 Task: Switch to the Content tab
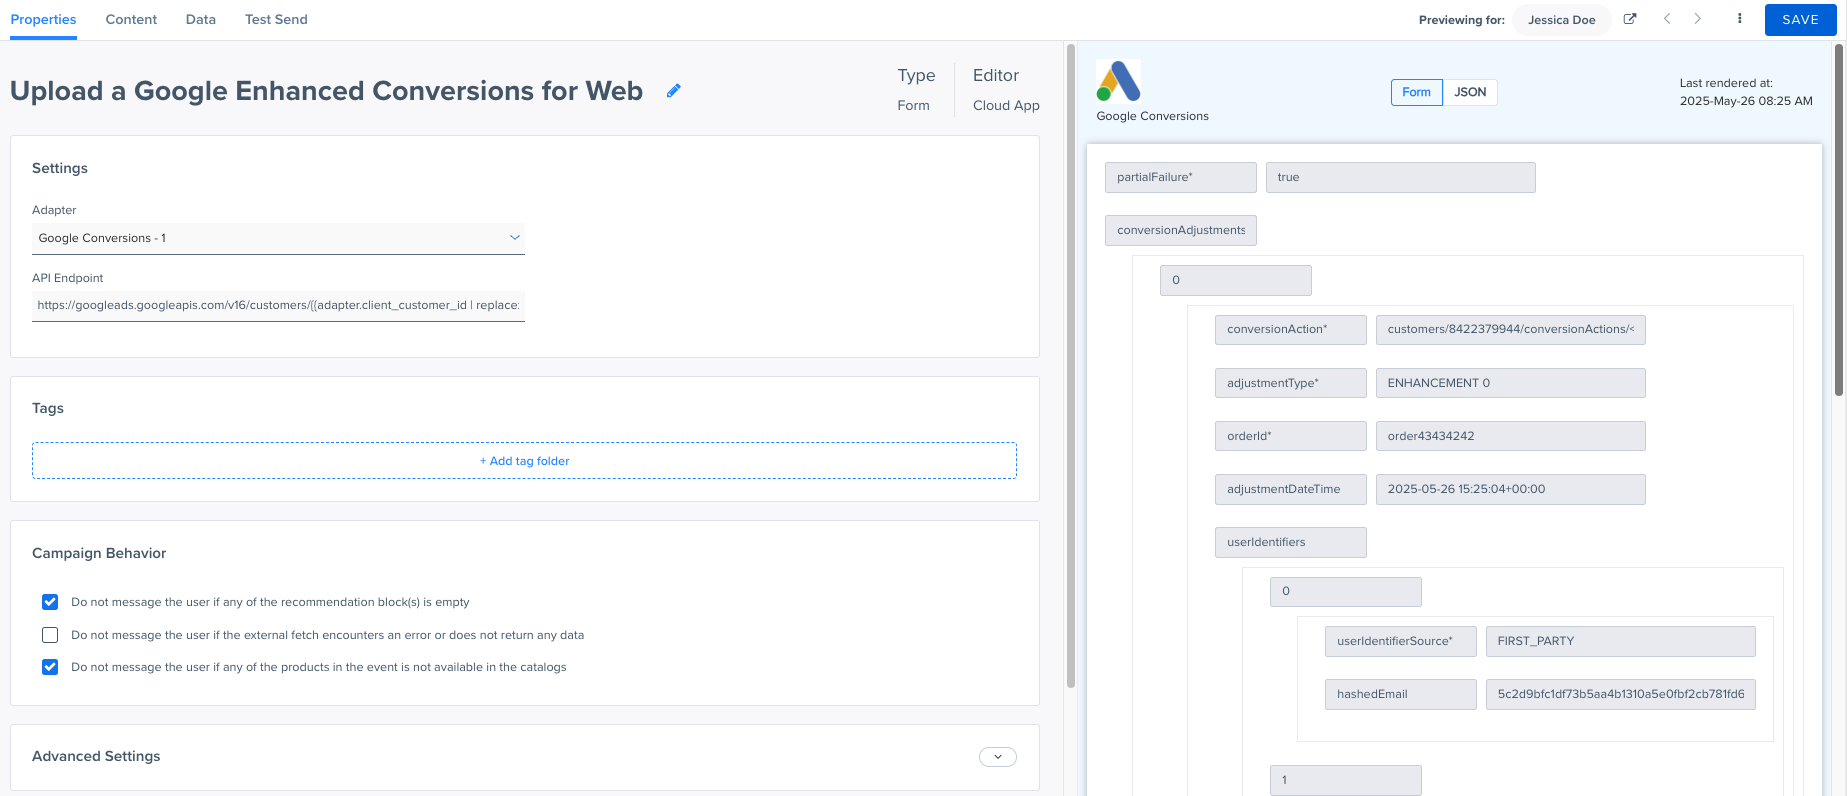point(131,20)
